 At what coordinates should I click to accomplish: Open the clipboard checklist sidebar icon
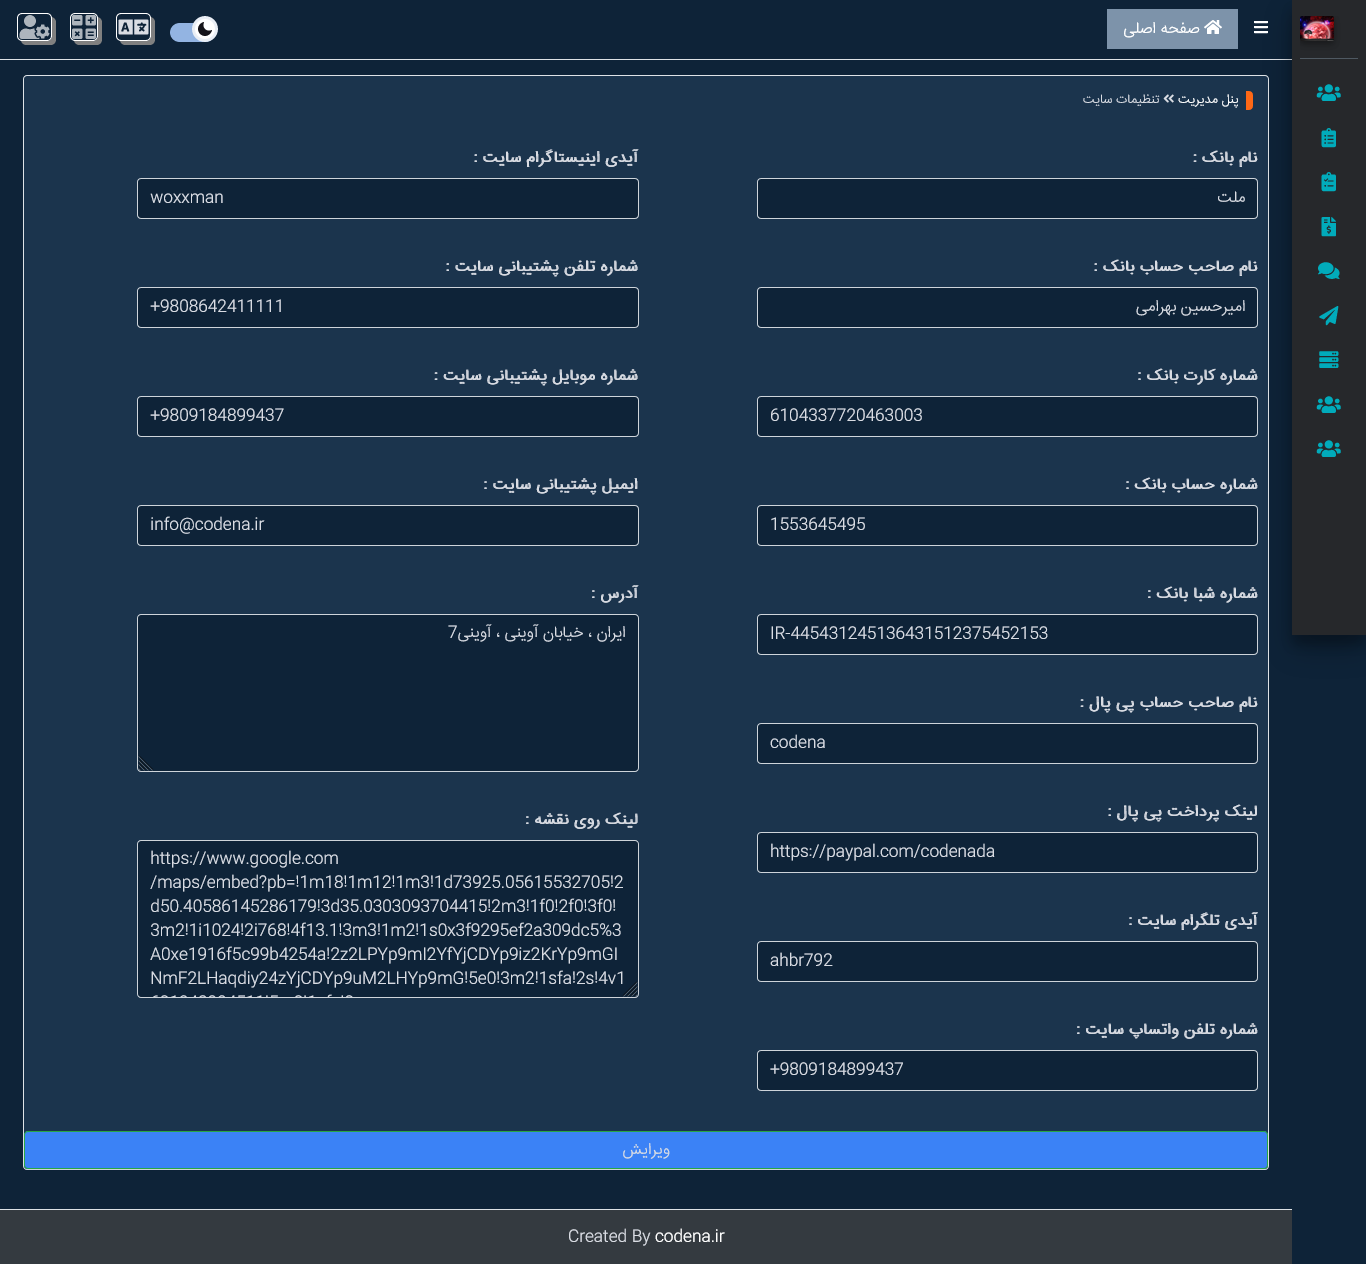click(1328, 182)
